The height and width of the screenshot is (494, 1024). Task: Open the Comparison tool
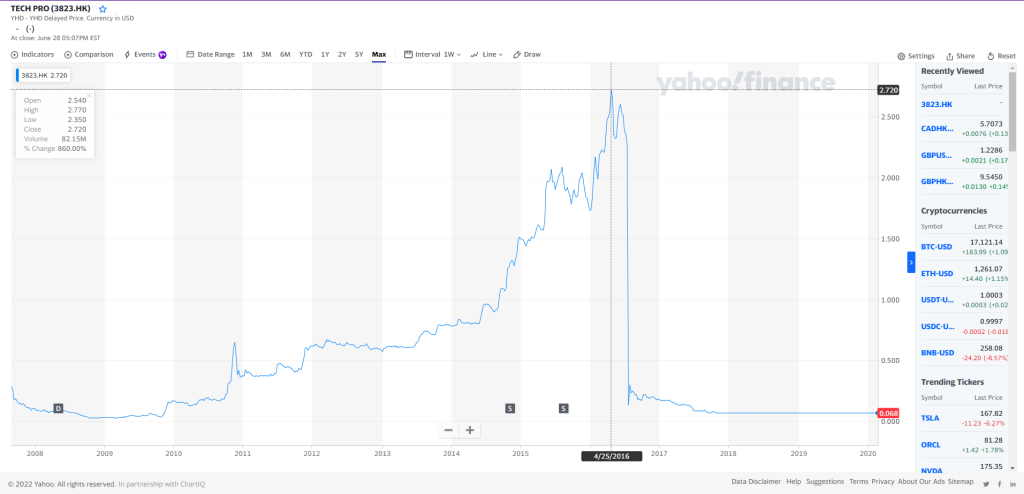click(88, 54)
